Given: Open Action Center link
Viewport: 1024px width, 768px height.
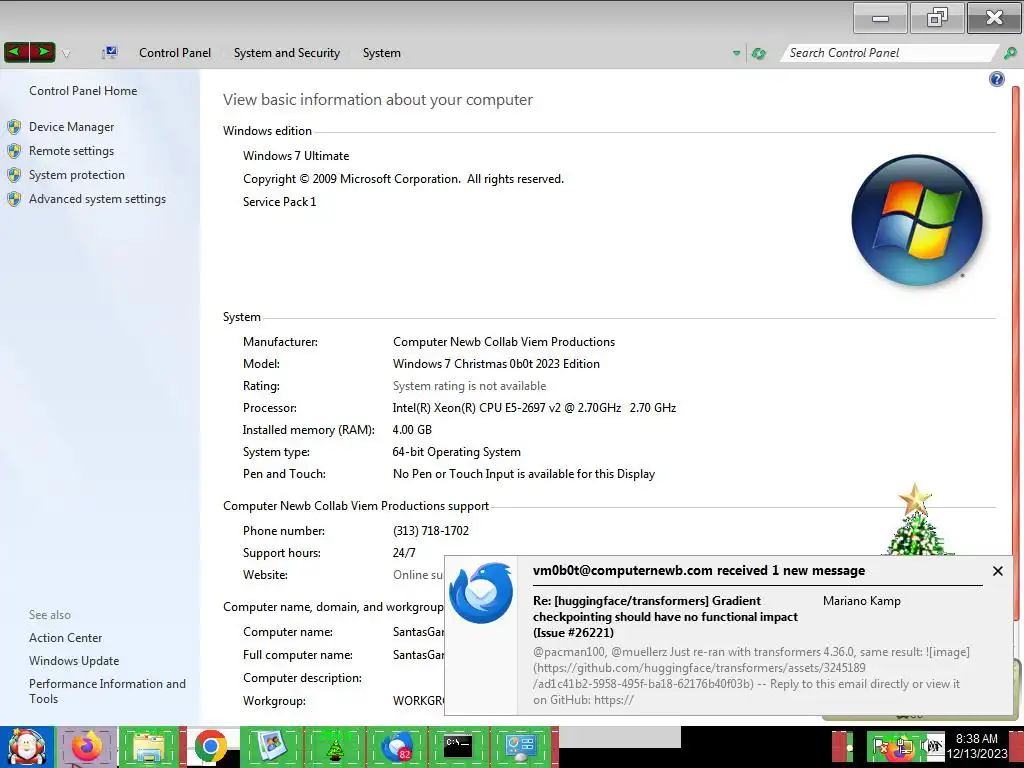Looking at the screenshot, I should pyautogui.click(x=65, y=638).
